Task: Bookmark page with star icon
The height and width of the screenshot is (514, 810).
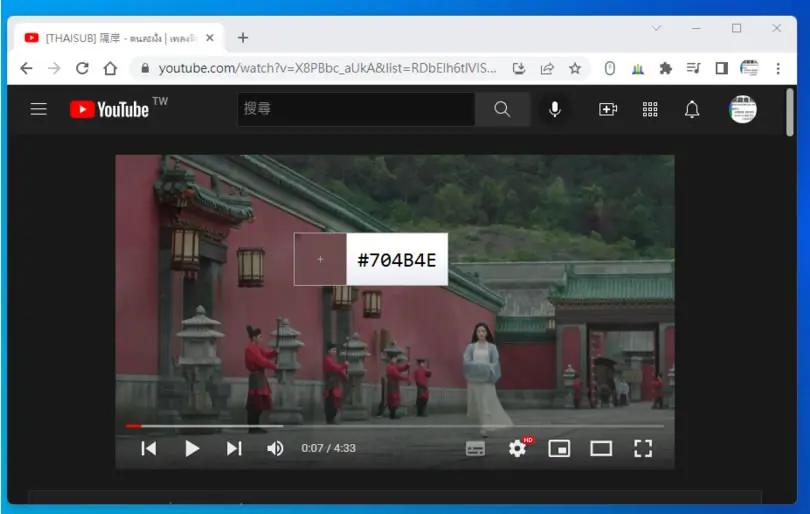Action: (x=575, y=68)
